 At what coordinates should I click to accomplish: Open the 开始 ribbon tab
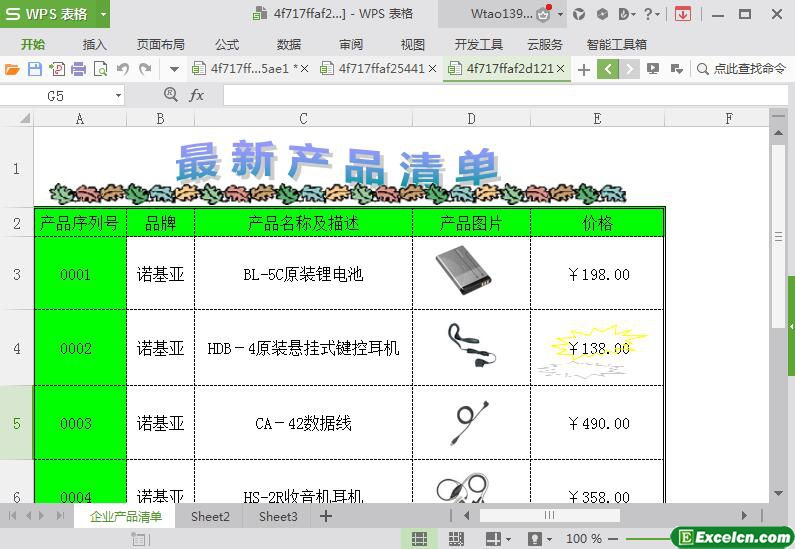(x=33, y=45)
